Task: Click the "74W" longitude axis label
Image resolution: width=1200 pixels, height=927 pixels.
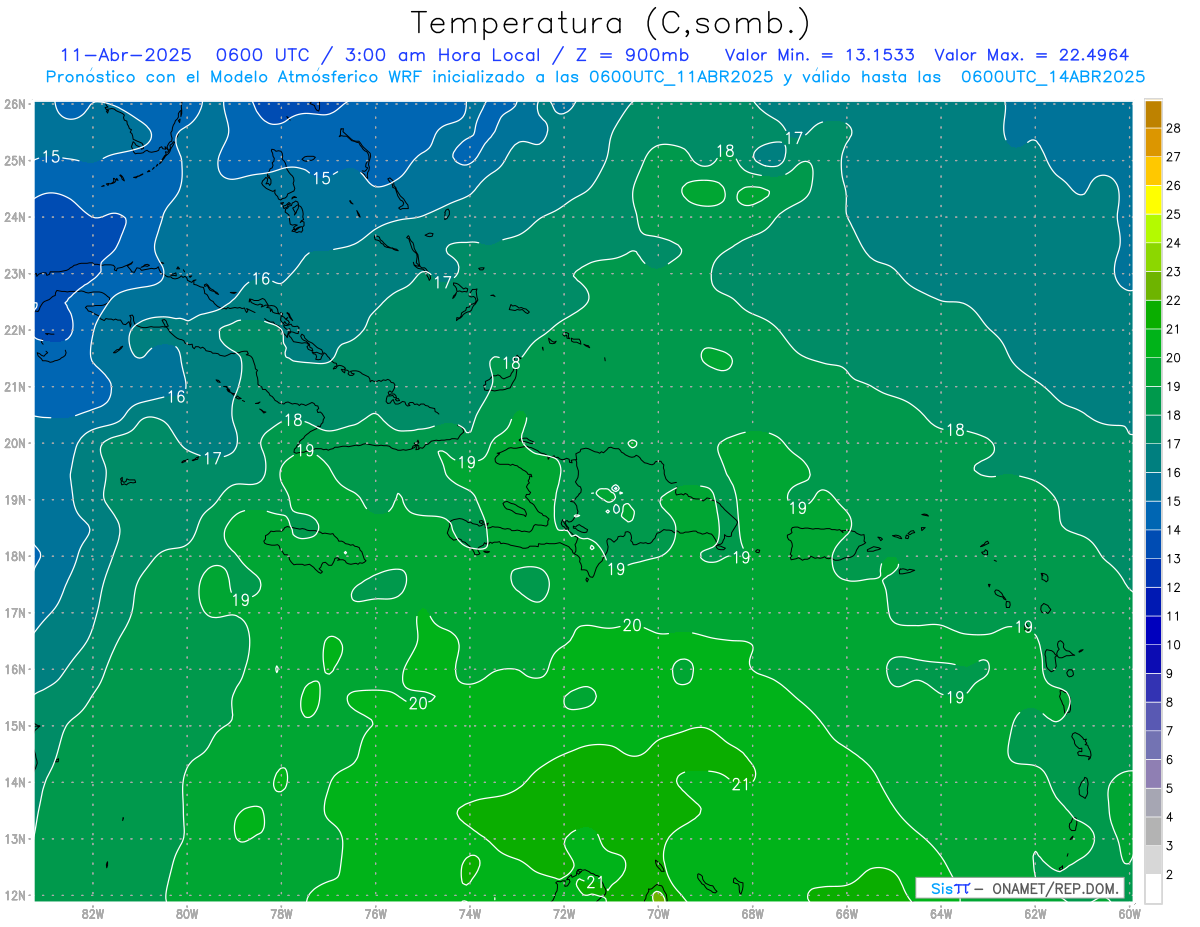Action: tap(470, 913)
